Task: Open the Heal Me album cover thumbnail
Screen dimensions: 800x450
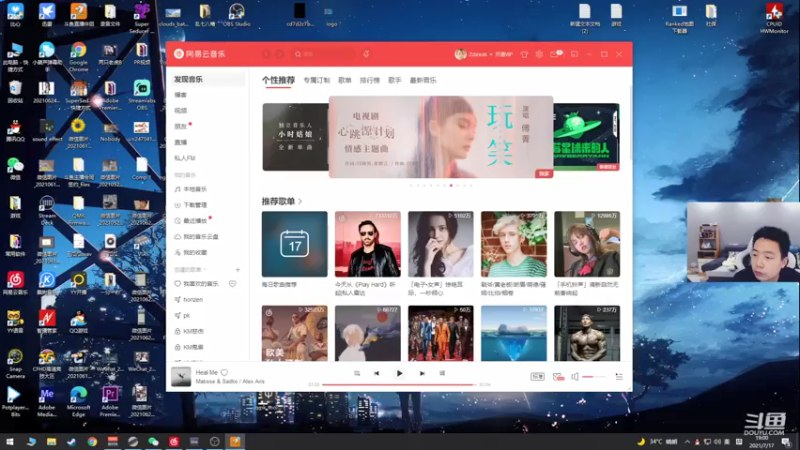Action: [x=181, y=377]
